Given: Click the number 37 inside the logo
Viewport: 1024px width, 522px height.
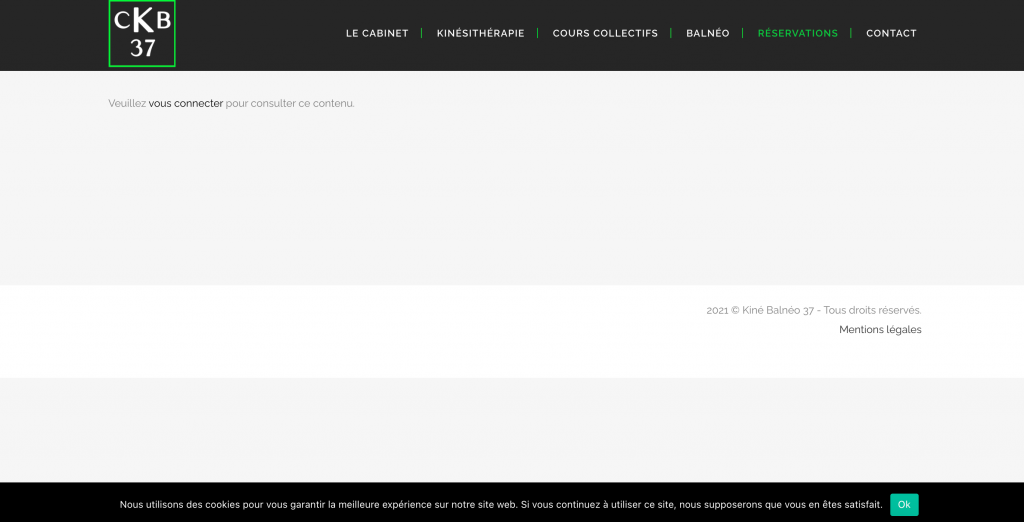Looking at the screenshot, I should 142,48.
